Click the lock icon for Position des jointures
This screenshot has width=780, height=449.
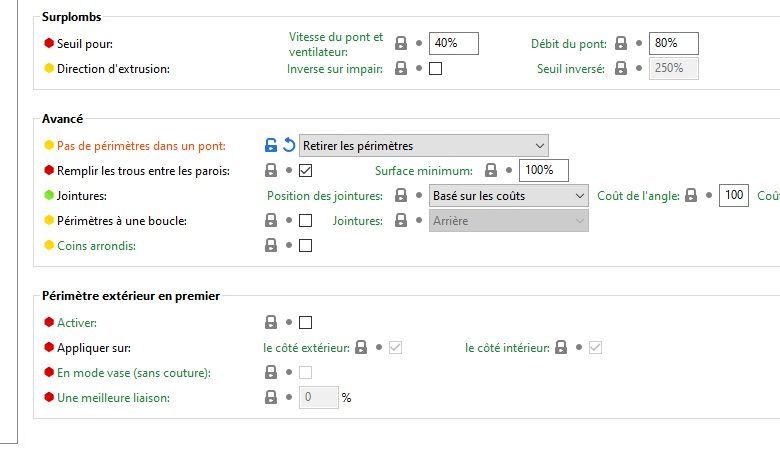click(401, 195)
